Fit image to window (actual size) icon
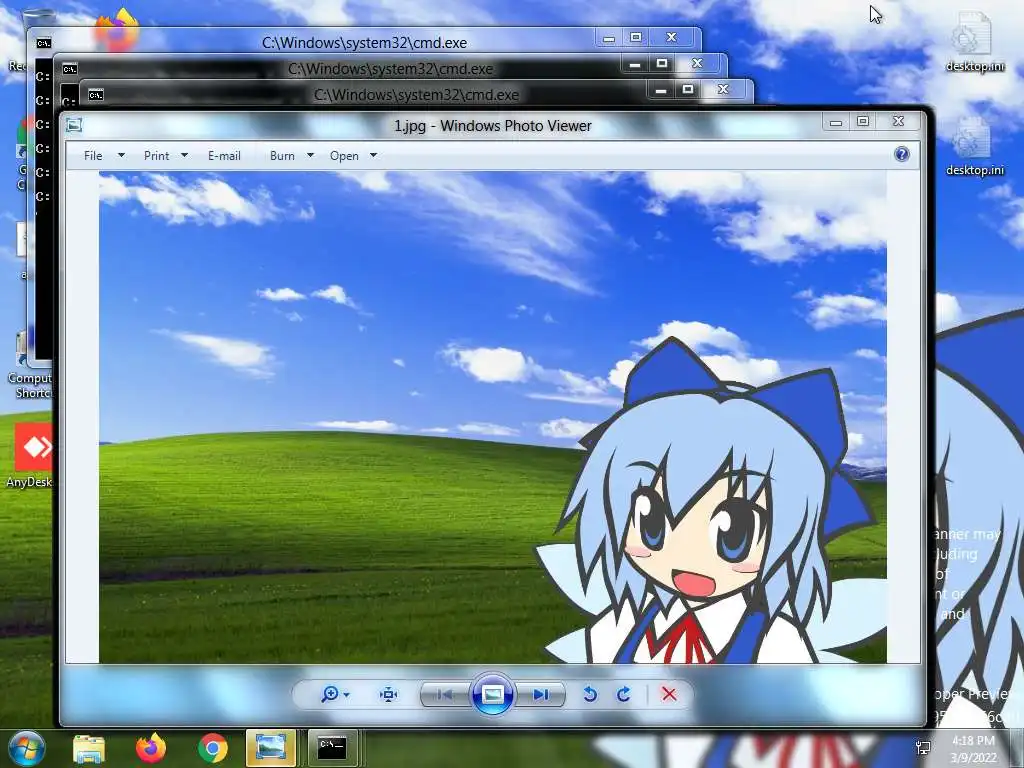The width and height of the screenshot is (1024, 768). pyautogui.click(x=389, y=694)
